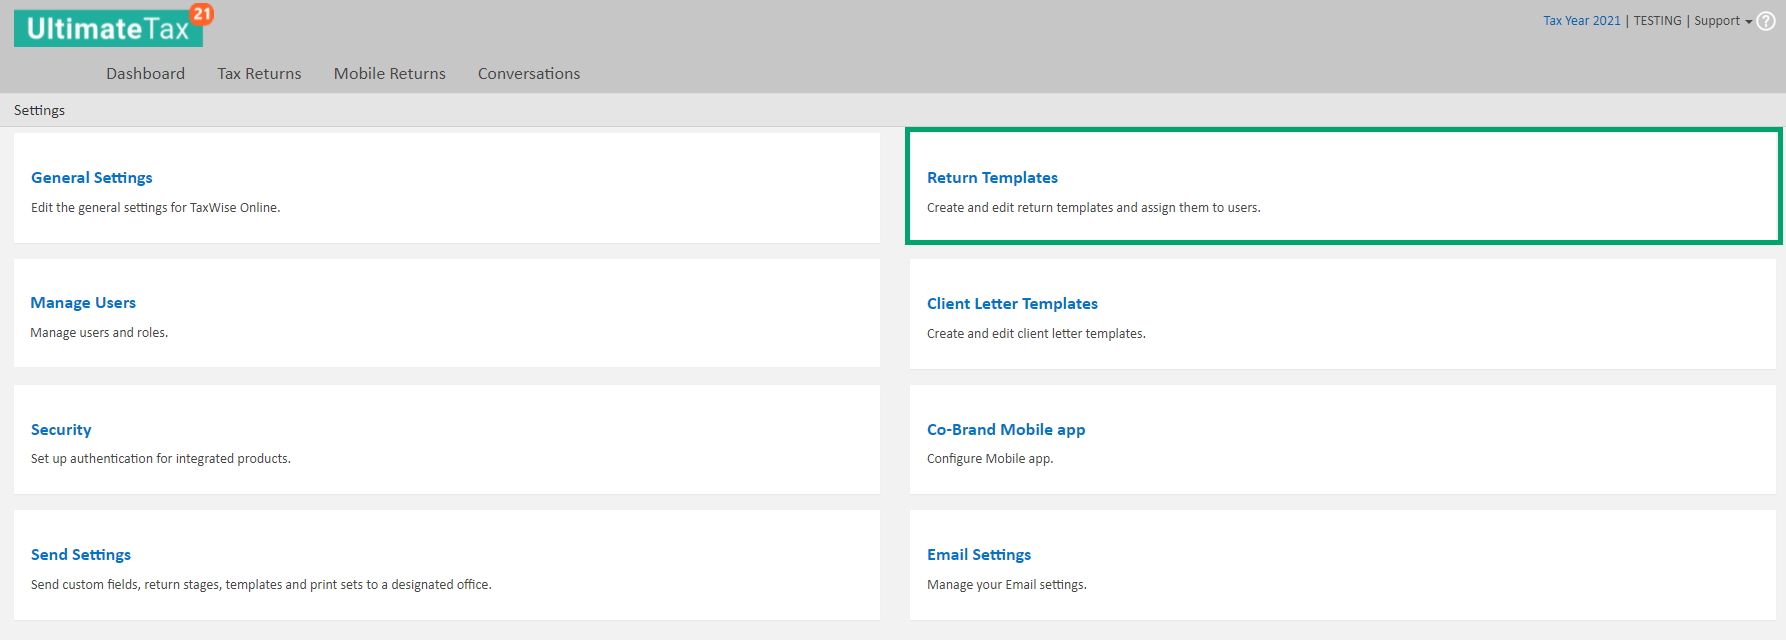This screenshot has height=640, width=1786.
Task: Click the UltimateTax 21 logo
Action: click(114, 25)
